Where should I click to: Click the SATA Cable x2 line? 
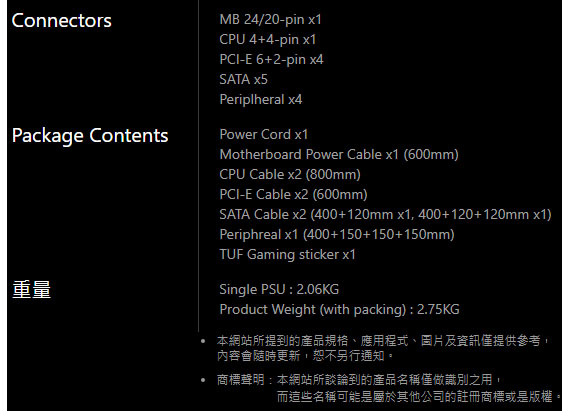click(385, 214)
